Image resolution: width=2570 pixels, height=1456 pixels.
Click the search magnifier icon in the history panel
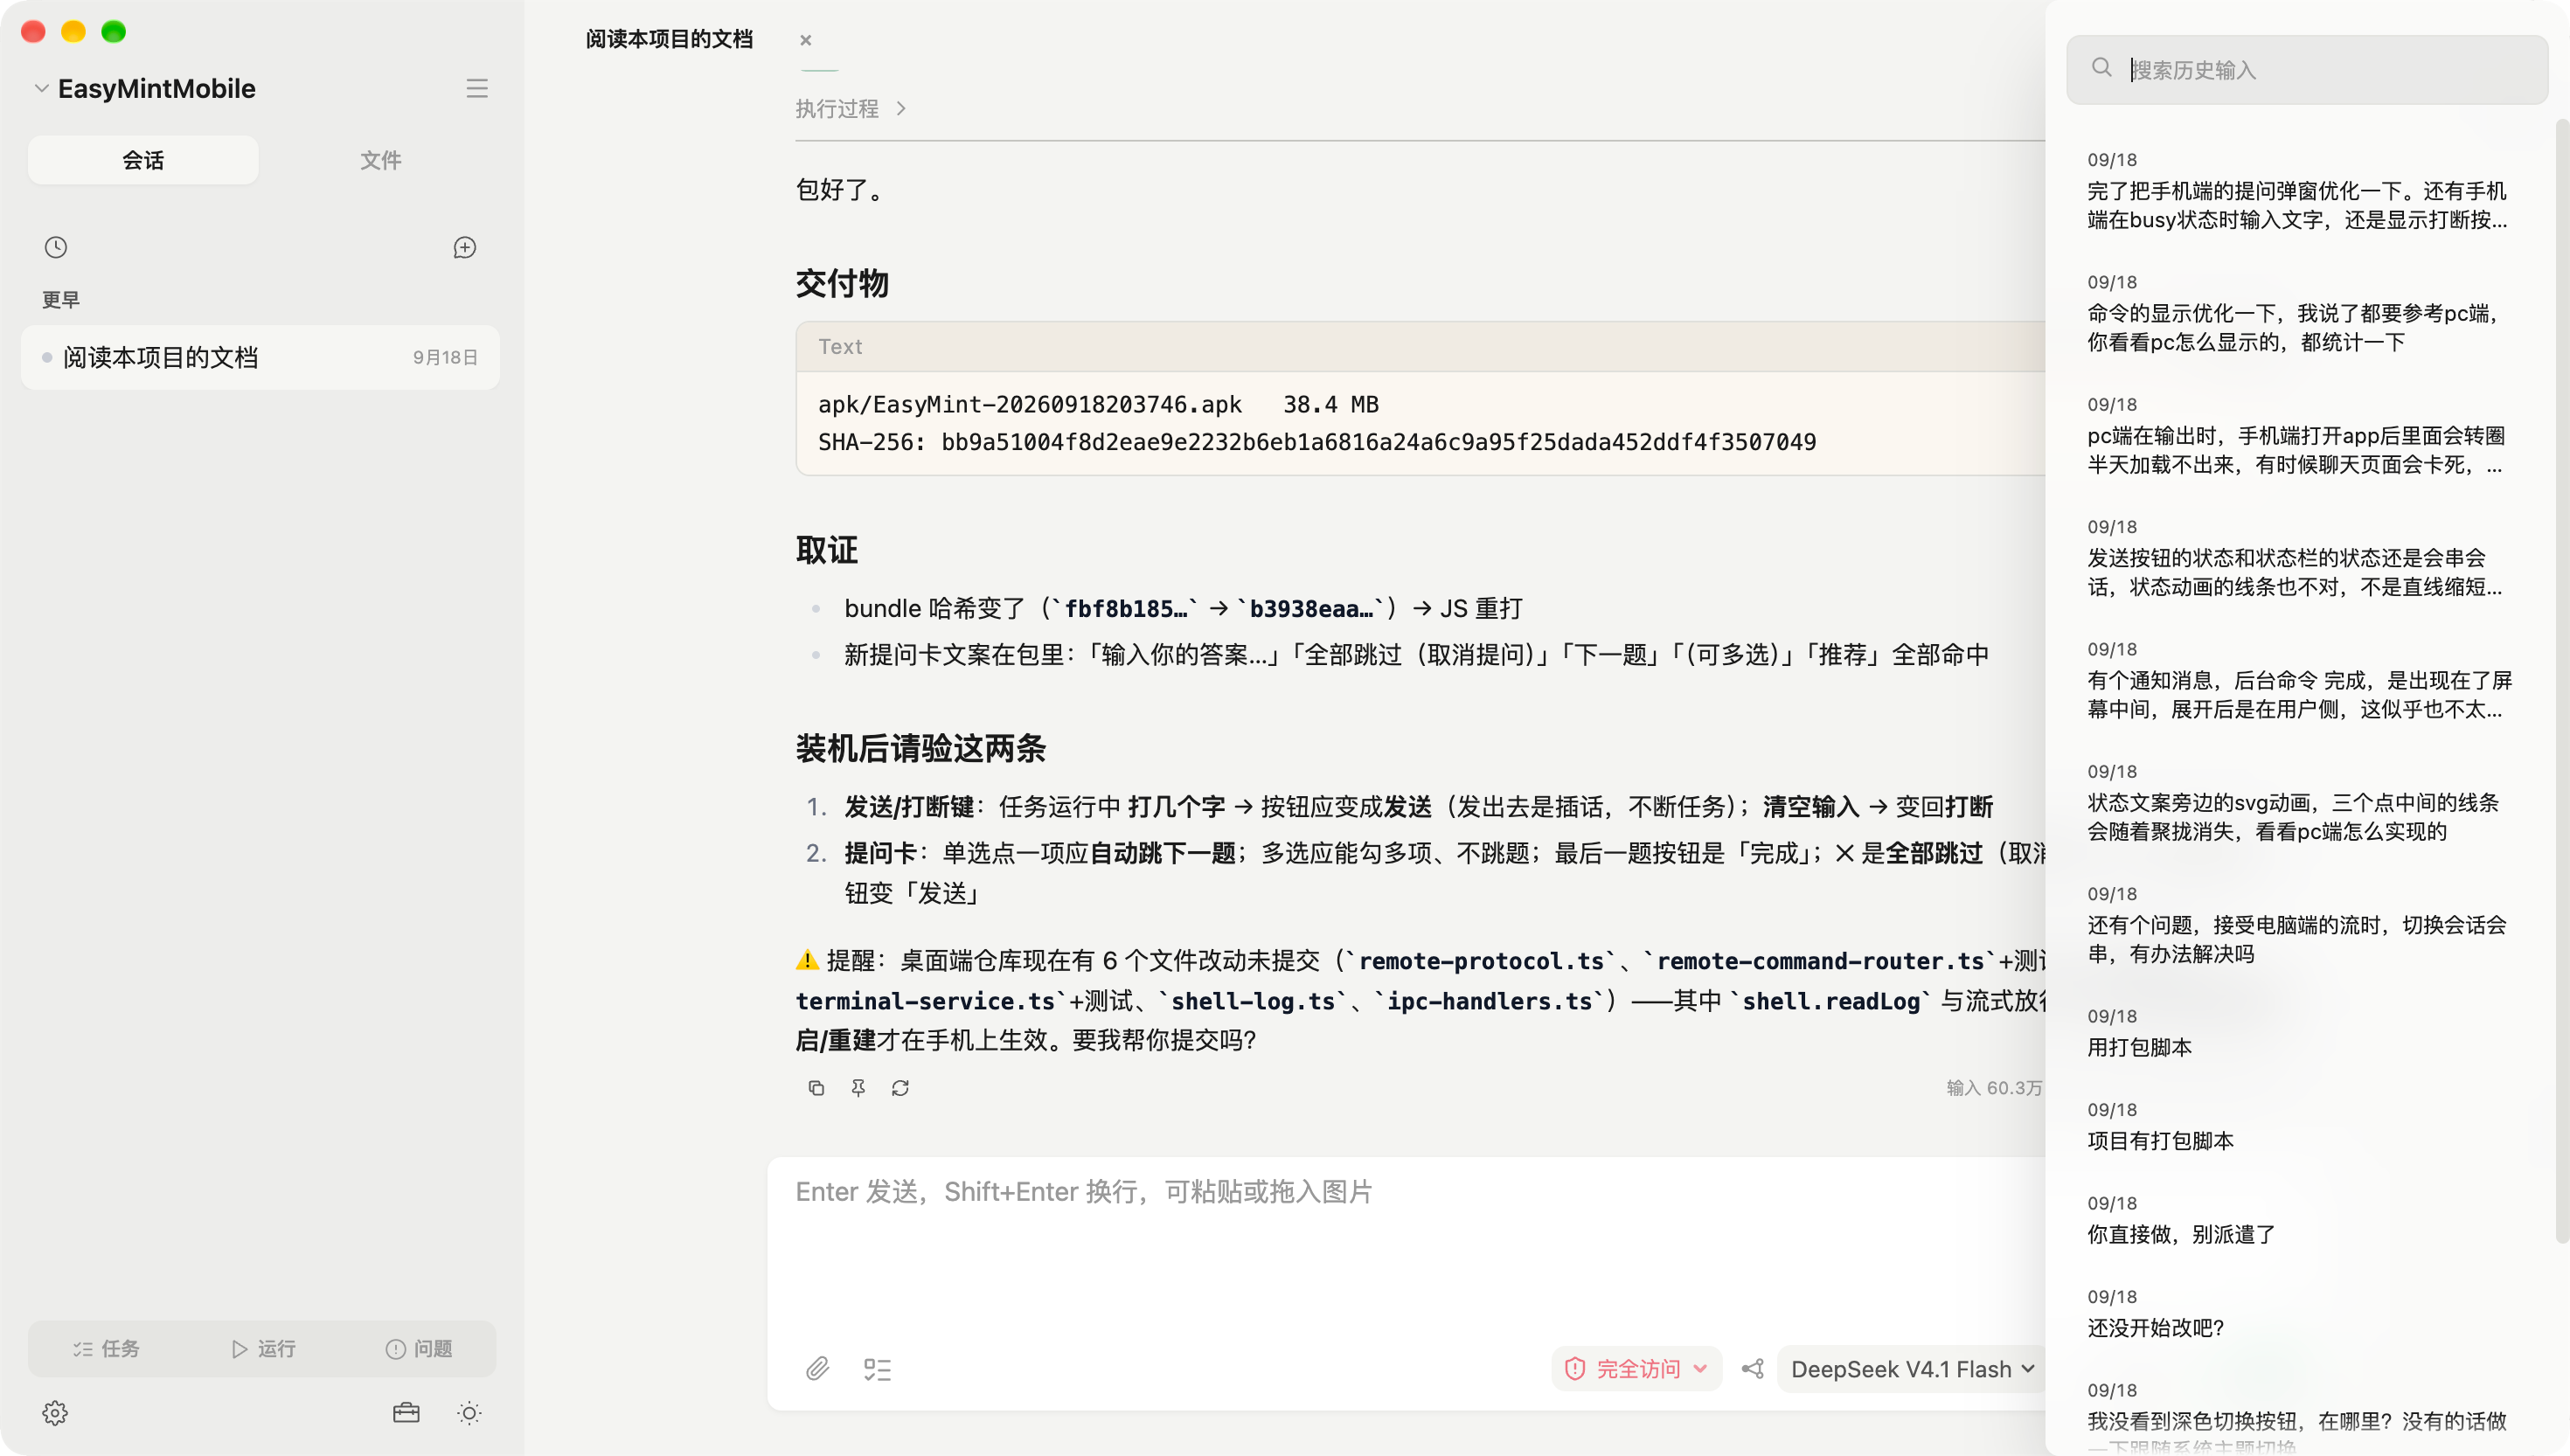(2101, 68)
